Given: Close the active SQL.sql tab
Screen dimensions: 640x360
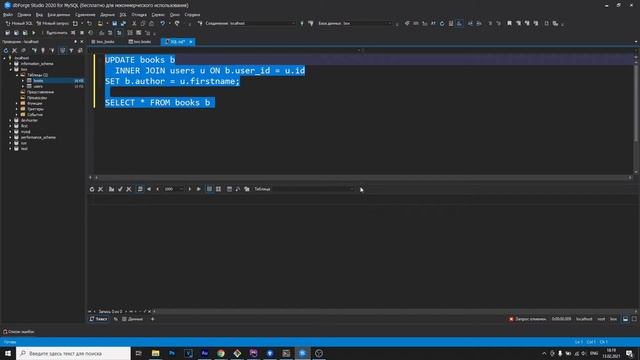Looking at the screenshot, I should tap(191, 42).
